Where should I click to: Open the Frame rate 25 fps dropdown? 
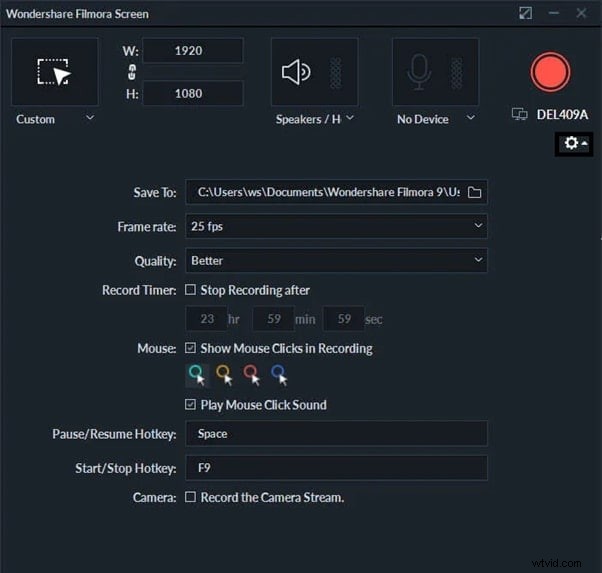(336, 226)
